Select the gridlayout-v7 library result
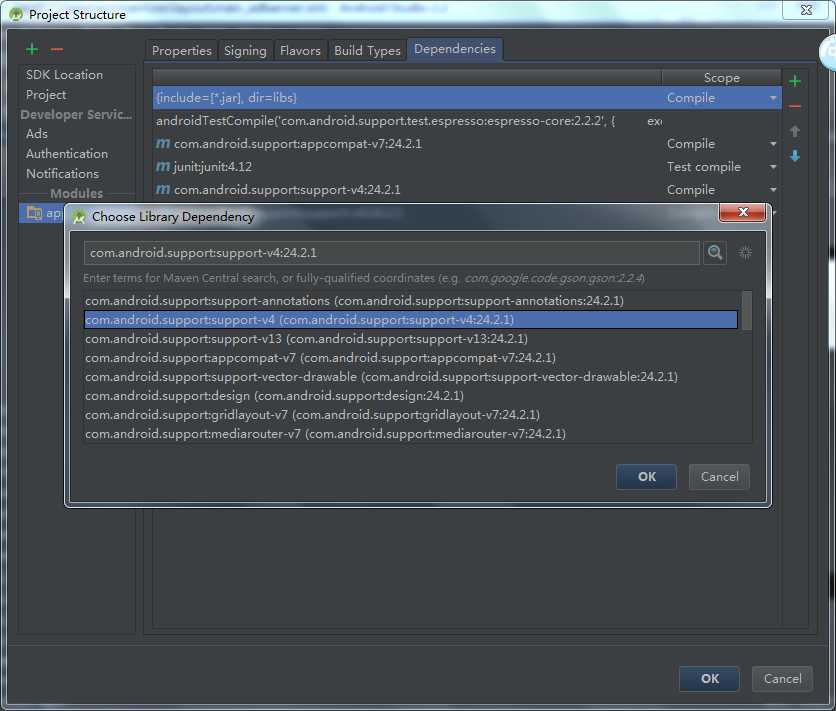Screen dimensions: 836x711 pyautogui.click(x=411, y=415)
